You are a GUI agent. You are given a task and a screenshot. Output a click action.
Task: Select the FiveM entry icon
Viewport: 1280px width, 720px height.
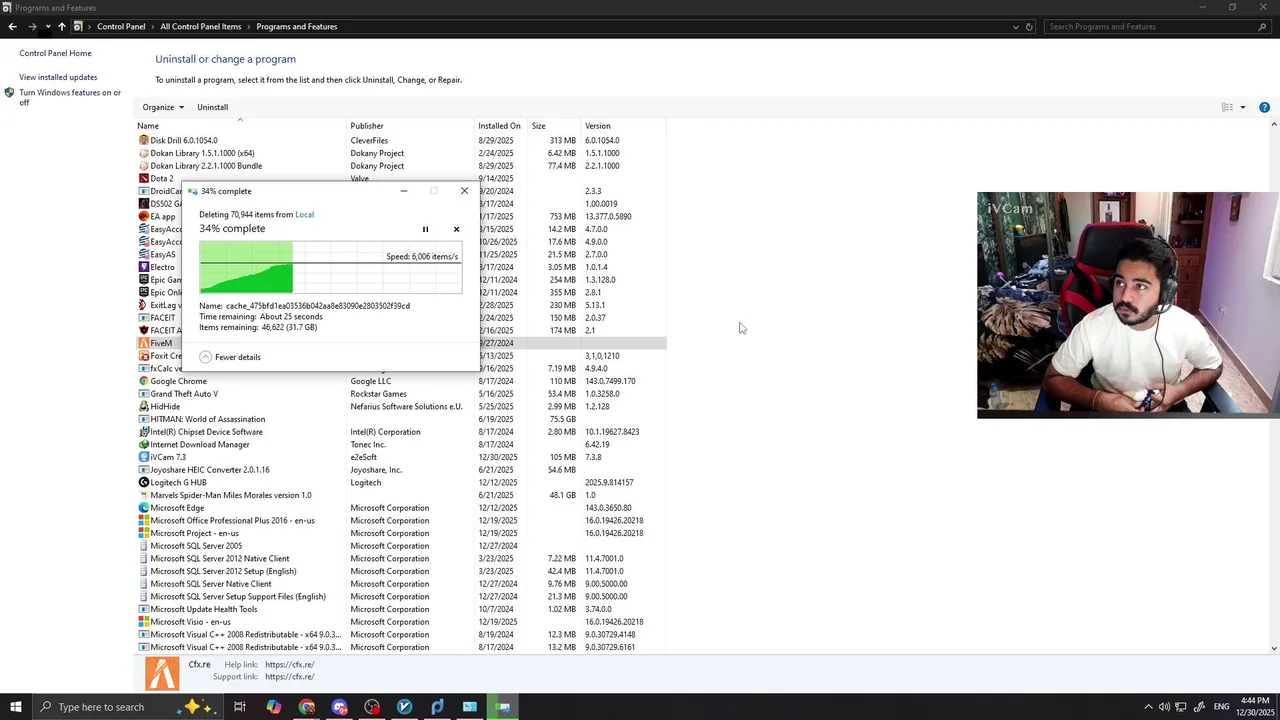pyautogui.click(x=143, y=343)
